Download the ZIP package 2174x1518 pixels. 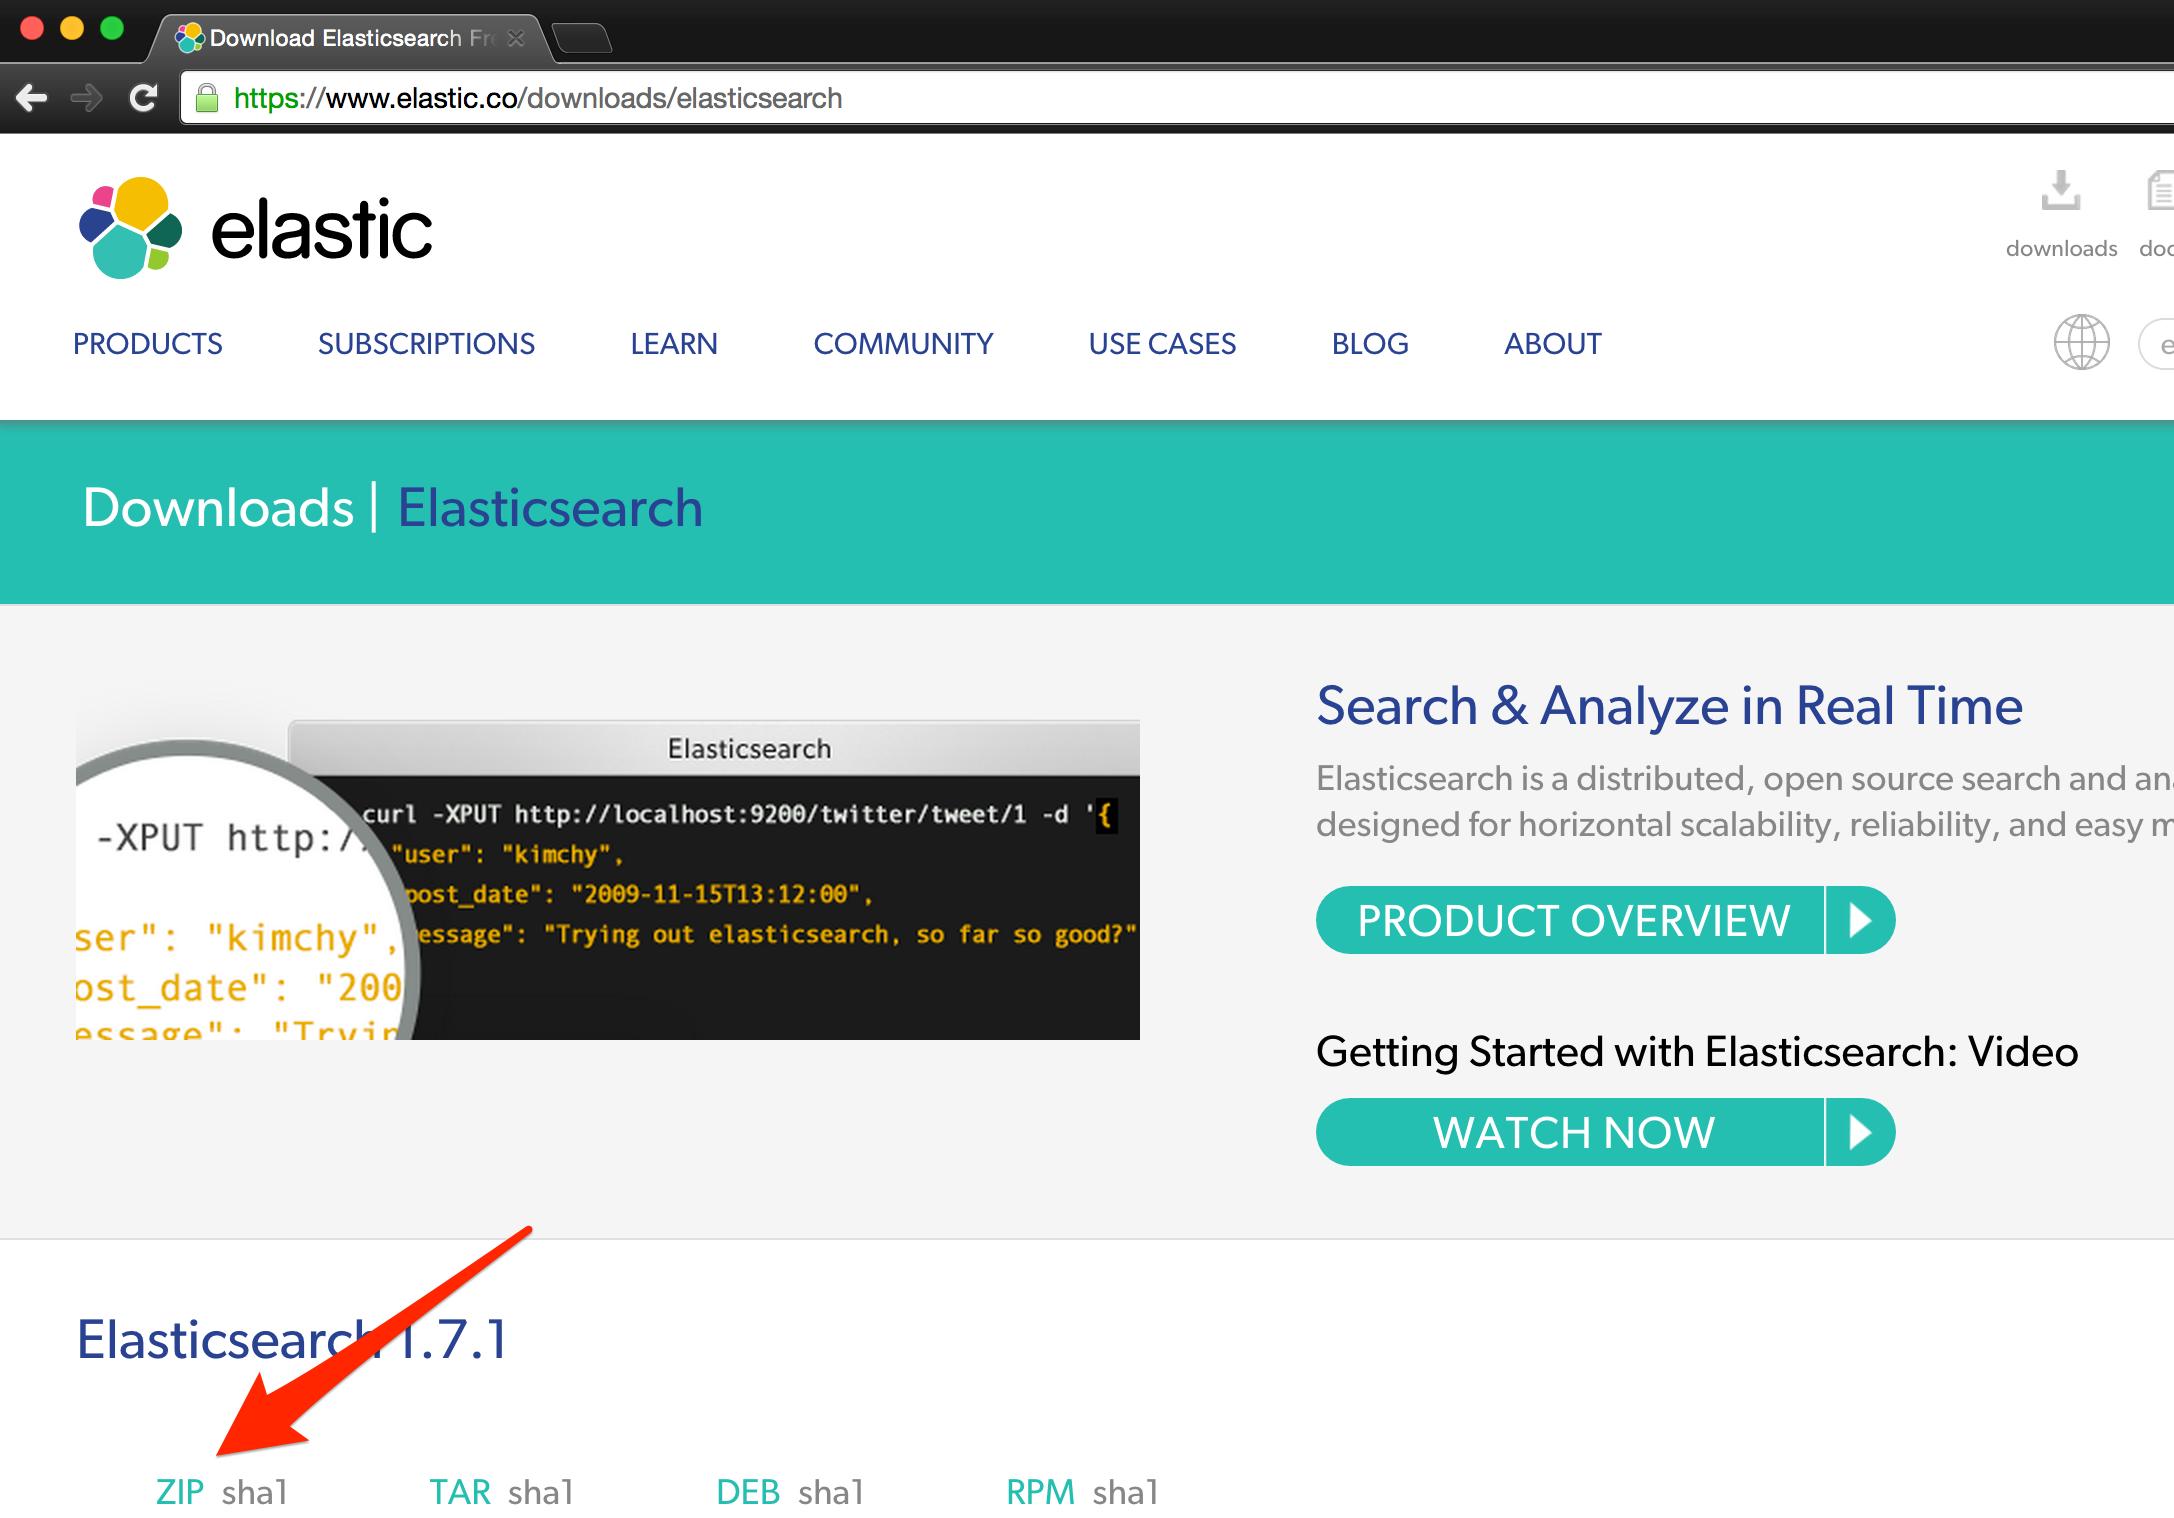(180, 1492)
